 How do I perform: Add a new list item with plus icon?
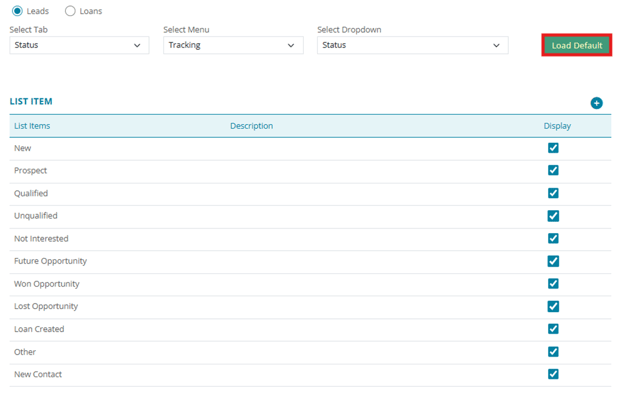(596, 103)
